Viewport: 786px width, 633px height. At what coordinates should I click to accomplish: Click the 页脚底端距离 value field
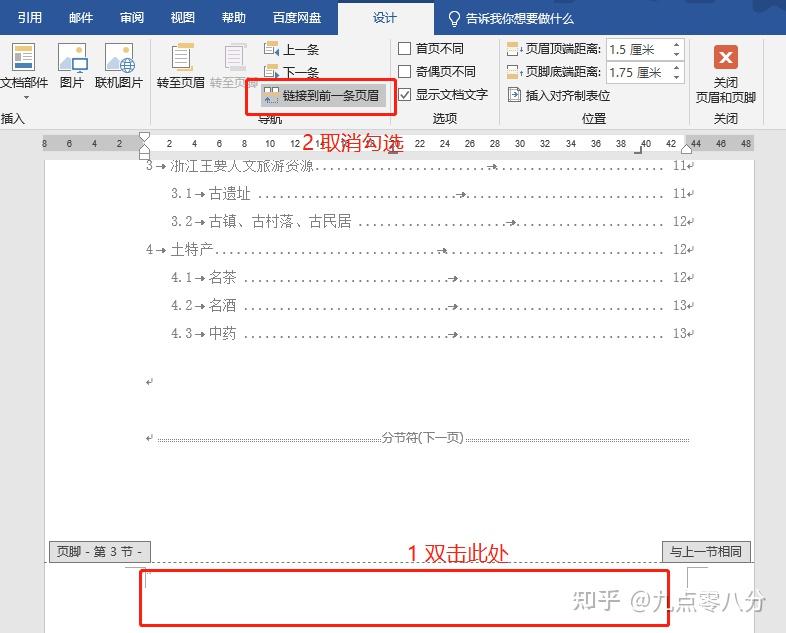(x=638, y=73)
